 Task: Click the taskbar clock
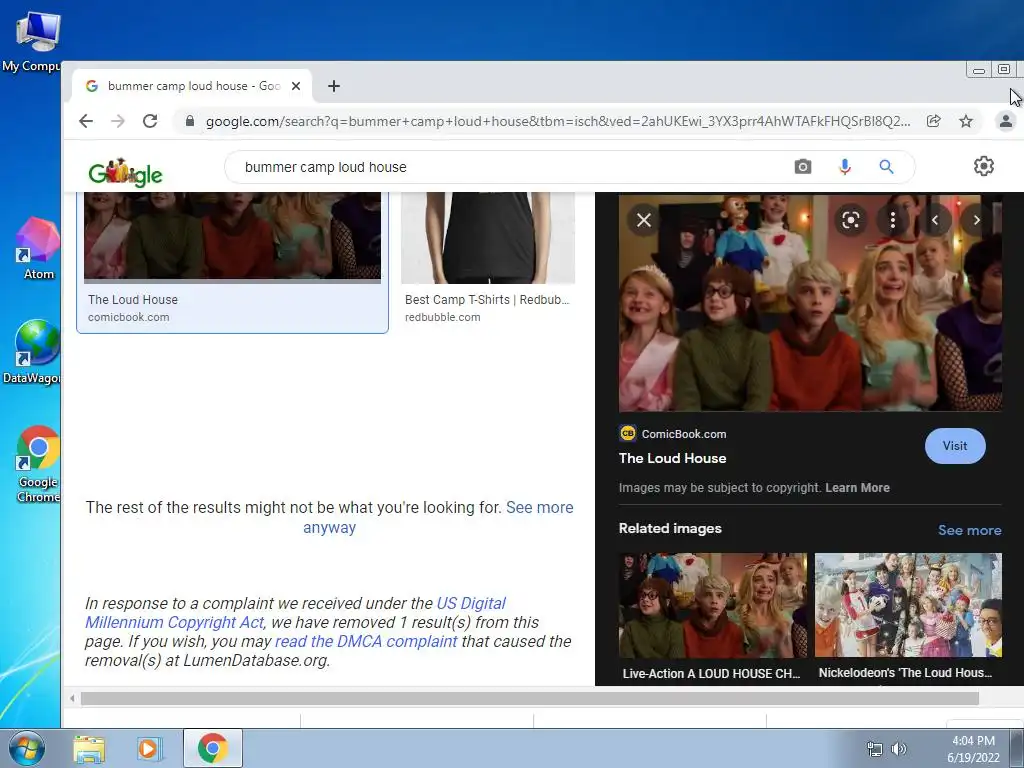tap(973, 749)
